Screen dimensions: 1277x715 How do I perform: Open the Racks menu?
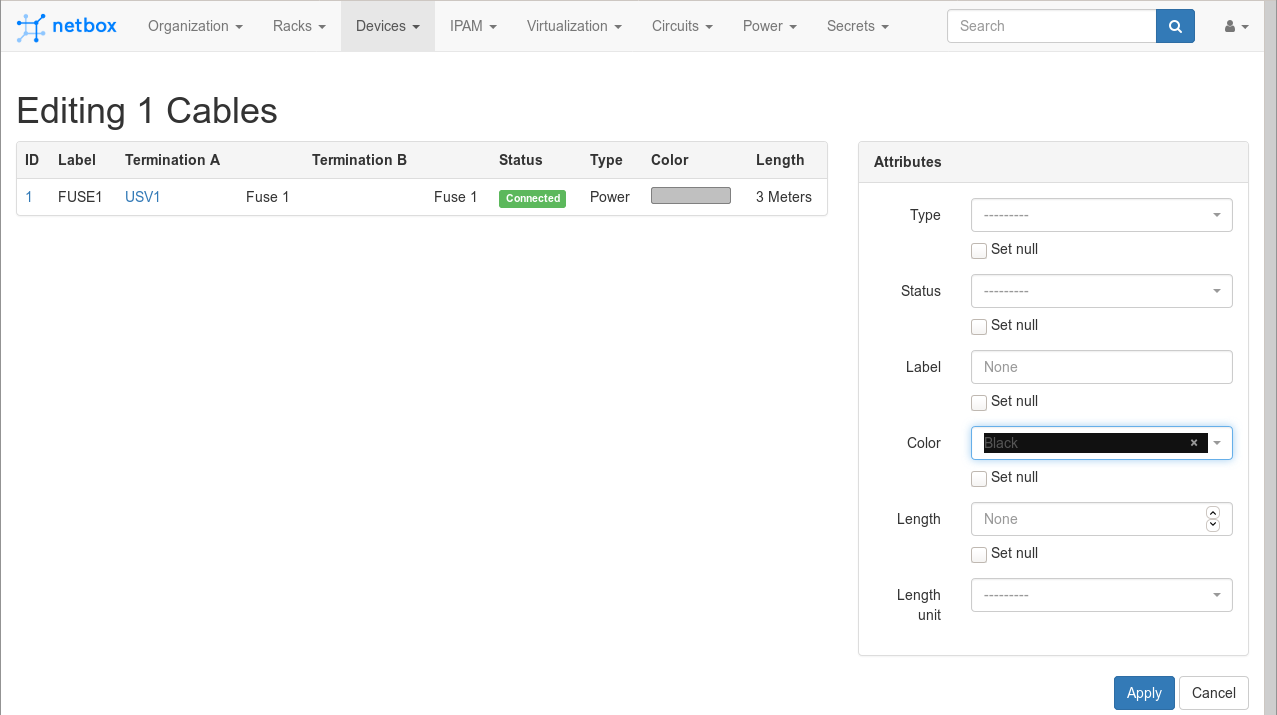(299, 26)
